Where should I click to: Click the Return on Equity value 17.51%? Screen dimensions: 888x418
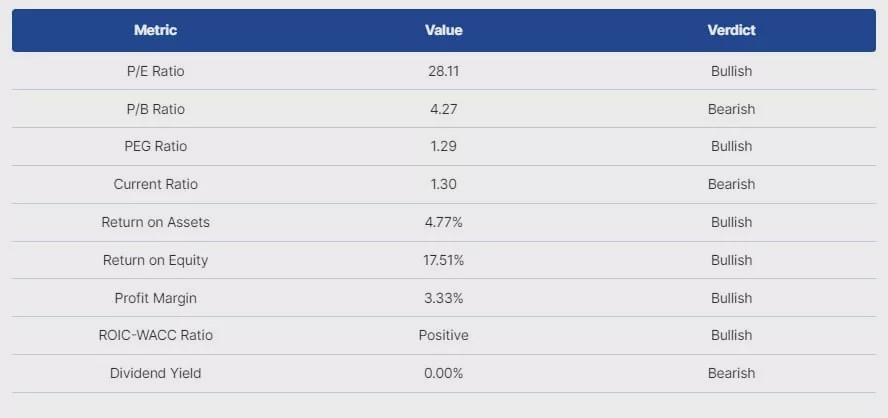443,260
